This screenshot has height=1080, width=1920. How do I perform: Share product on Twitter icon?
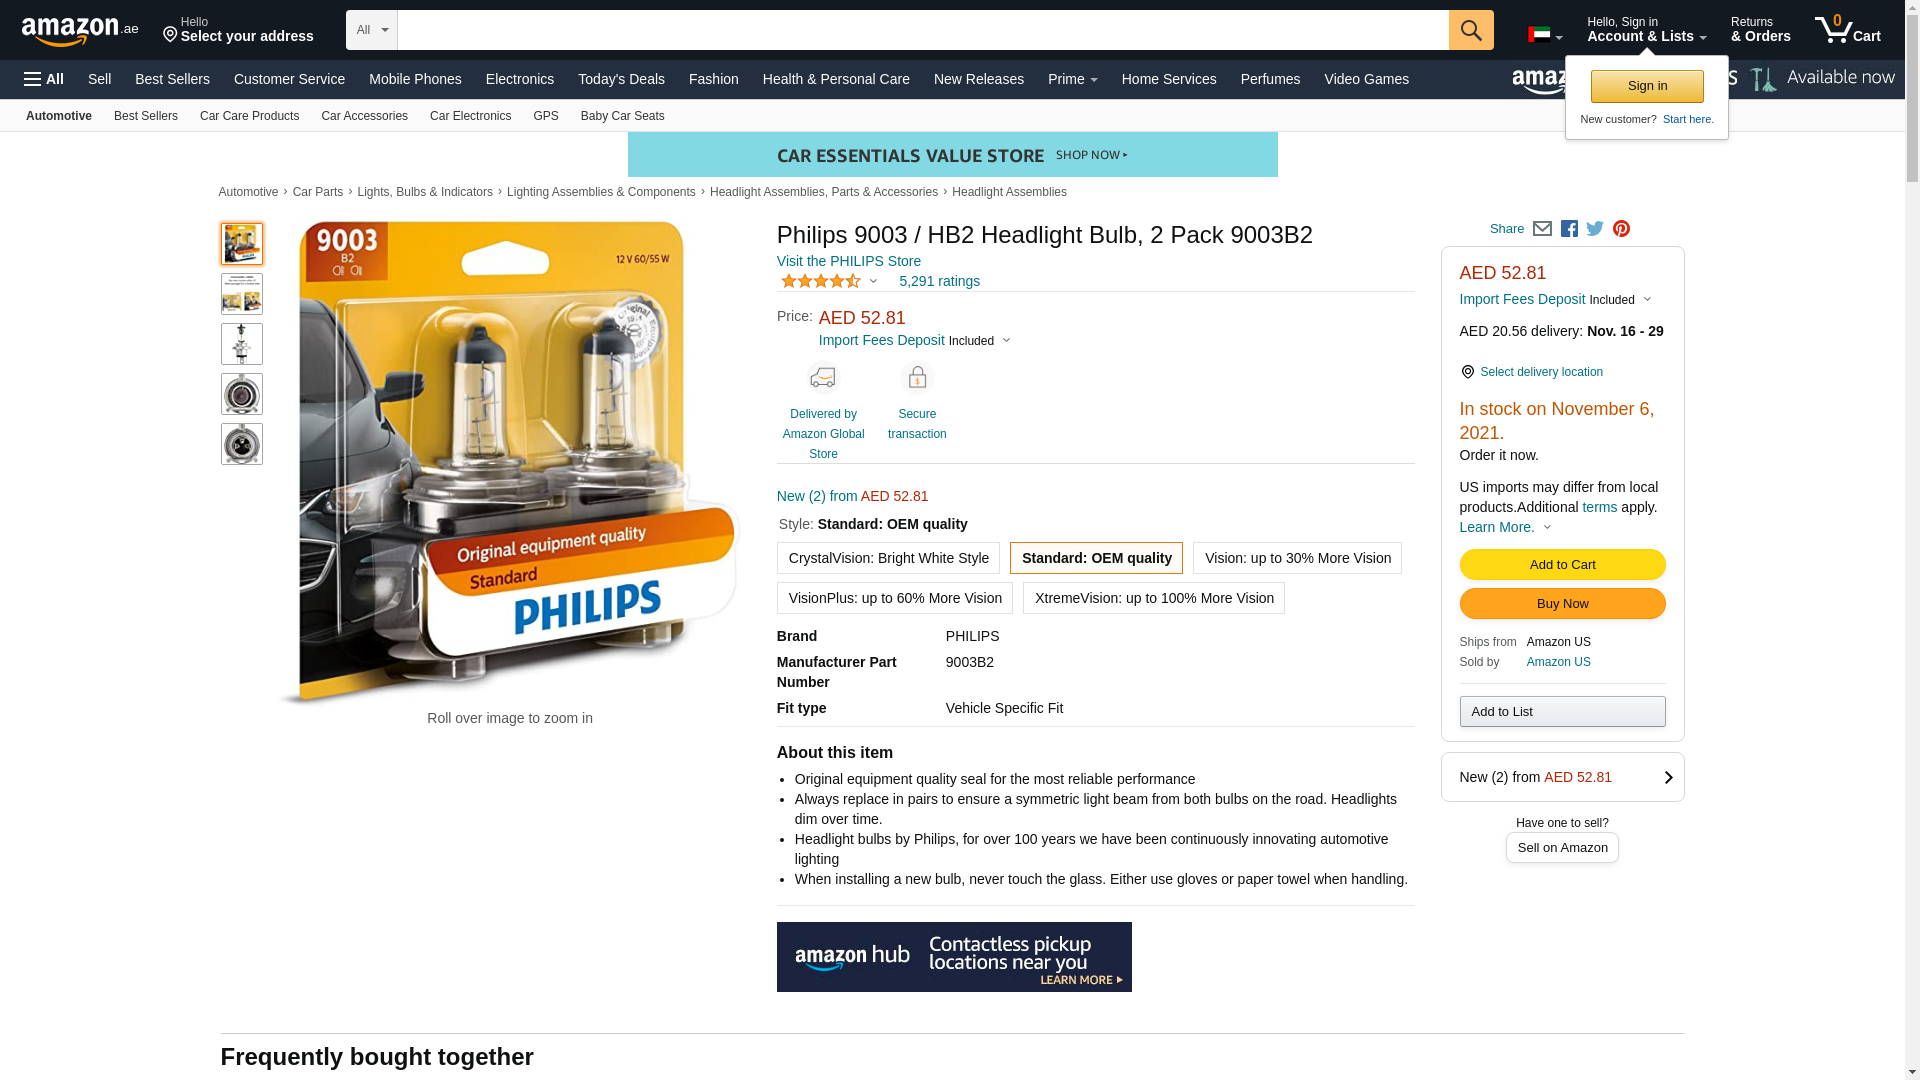tap(1595, 229)
